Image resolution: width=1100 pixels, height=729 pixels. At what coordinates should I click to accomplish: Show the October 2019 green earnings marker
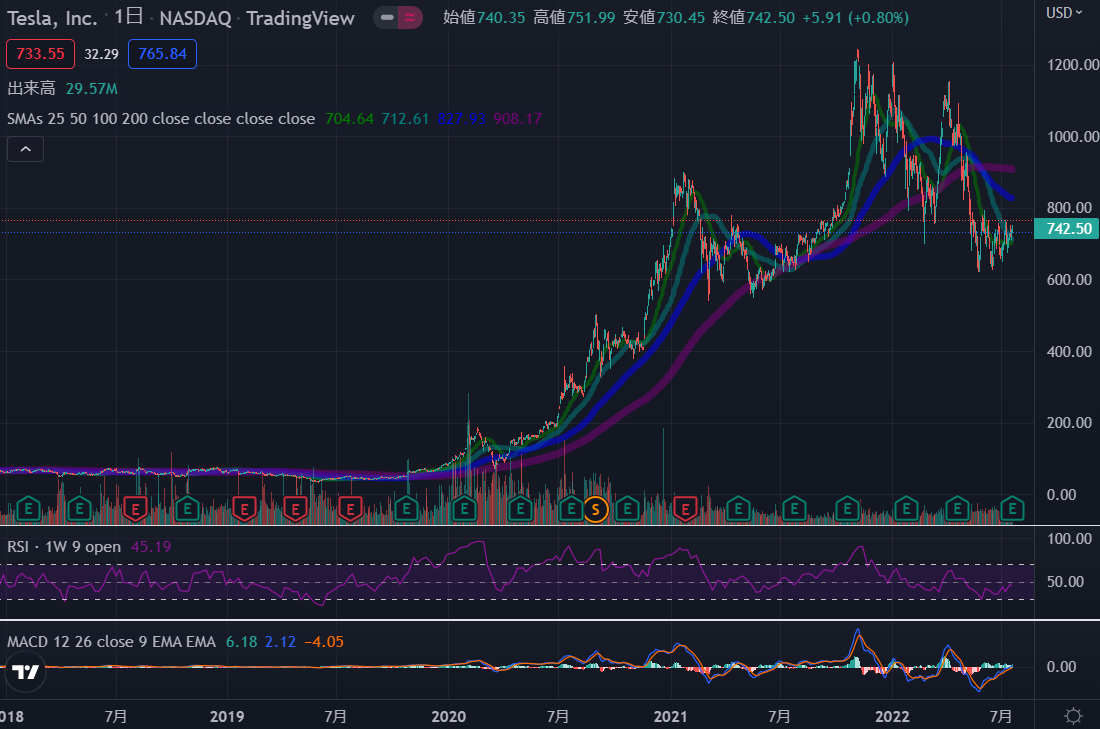pyautogui.click(x=406, y=508)
